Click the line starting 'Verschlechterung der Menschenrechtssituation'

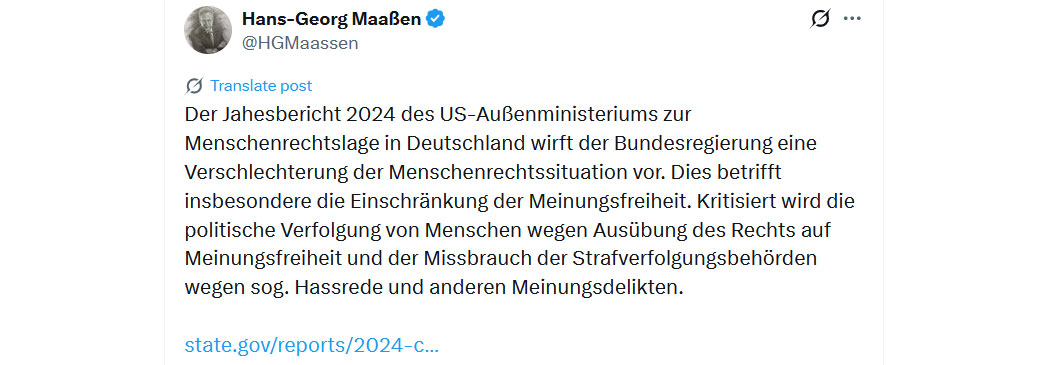click(x=483, y=173)
